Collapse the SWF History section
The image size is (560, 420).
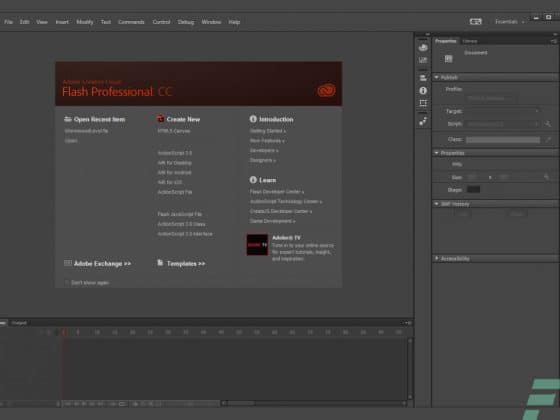click(436, 204)
